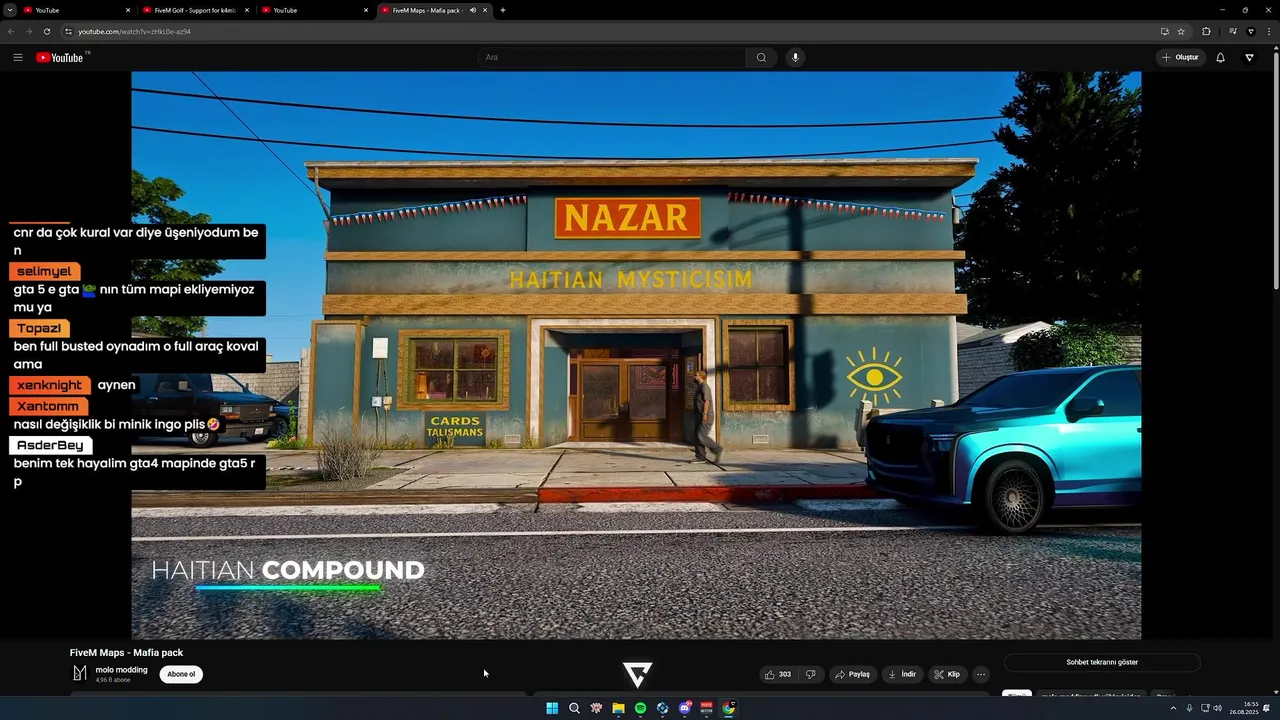Screen dimensions: 1280x720
Task: Open the molo modding channel avatar
Action: pos(80,674)
